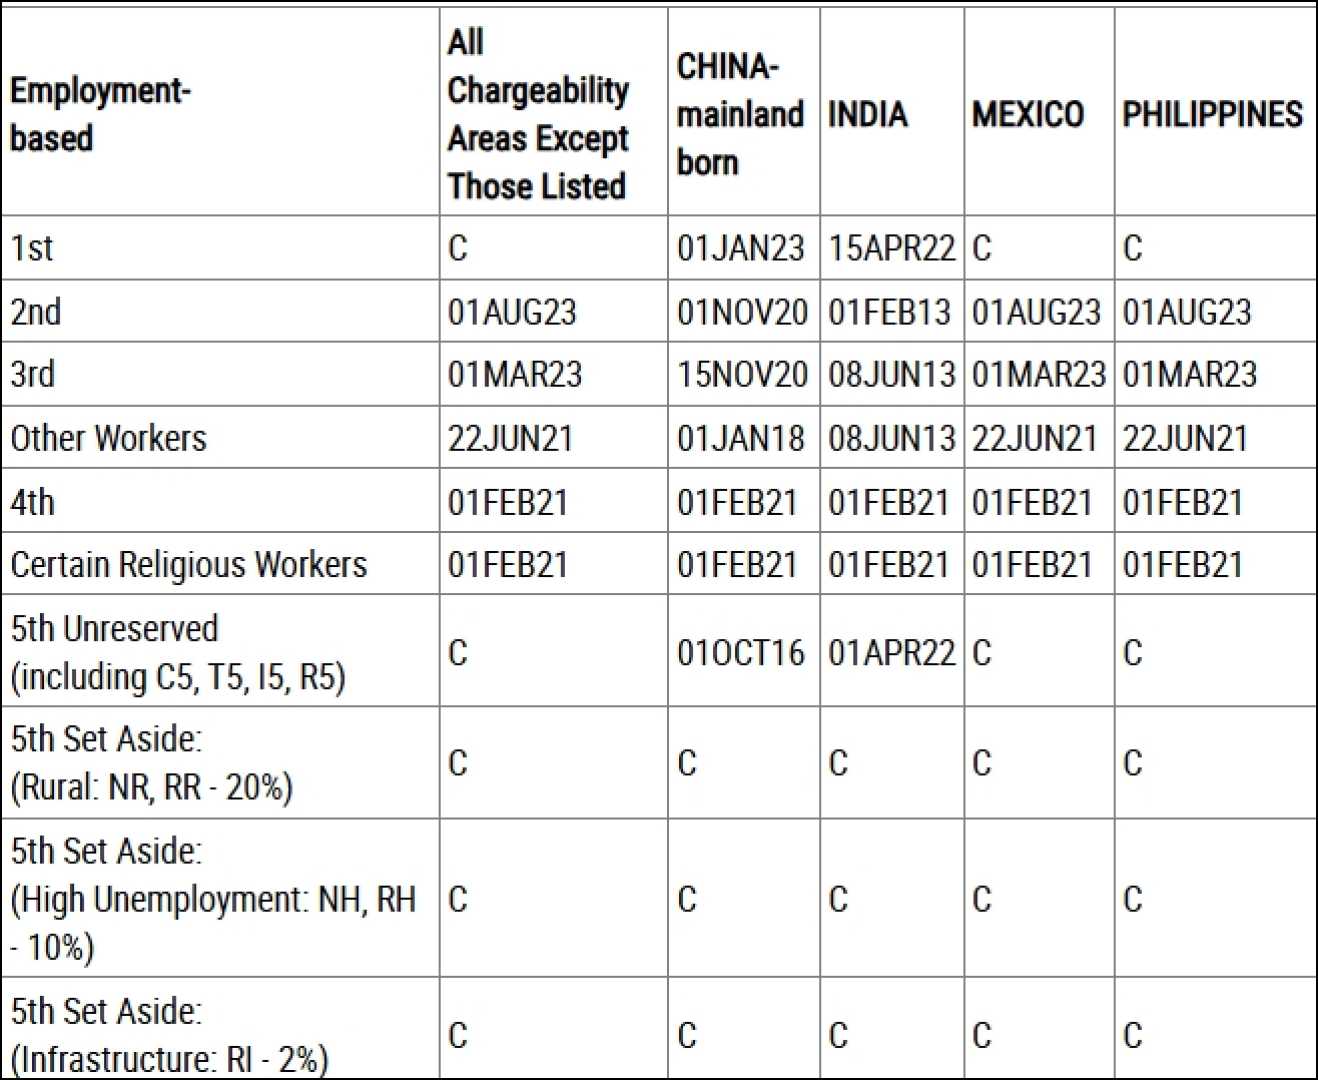
Task: Select China's 5th Unreserved date 01OCT16
Action: (740, 653)
